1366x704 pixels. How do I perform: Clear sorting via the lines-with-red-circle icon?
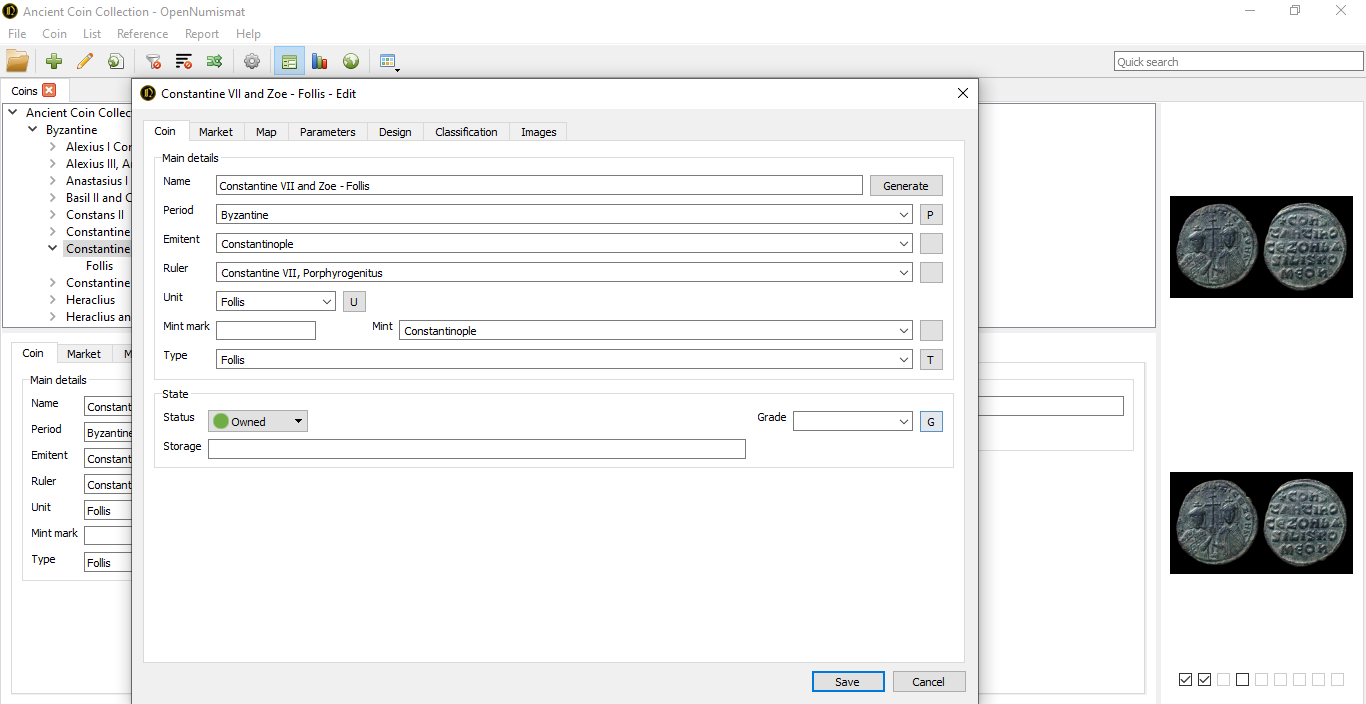(x=184, y=61)
